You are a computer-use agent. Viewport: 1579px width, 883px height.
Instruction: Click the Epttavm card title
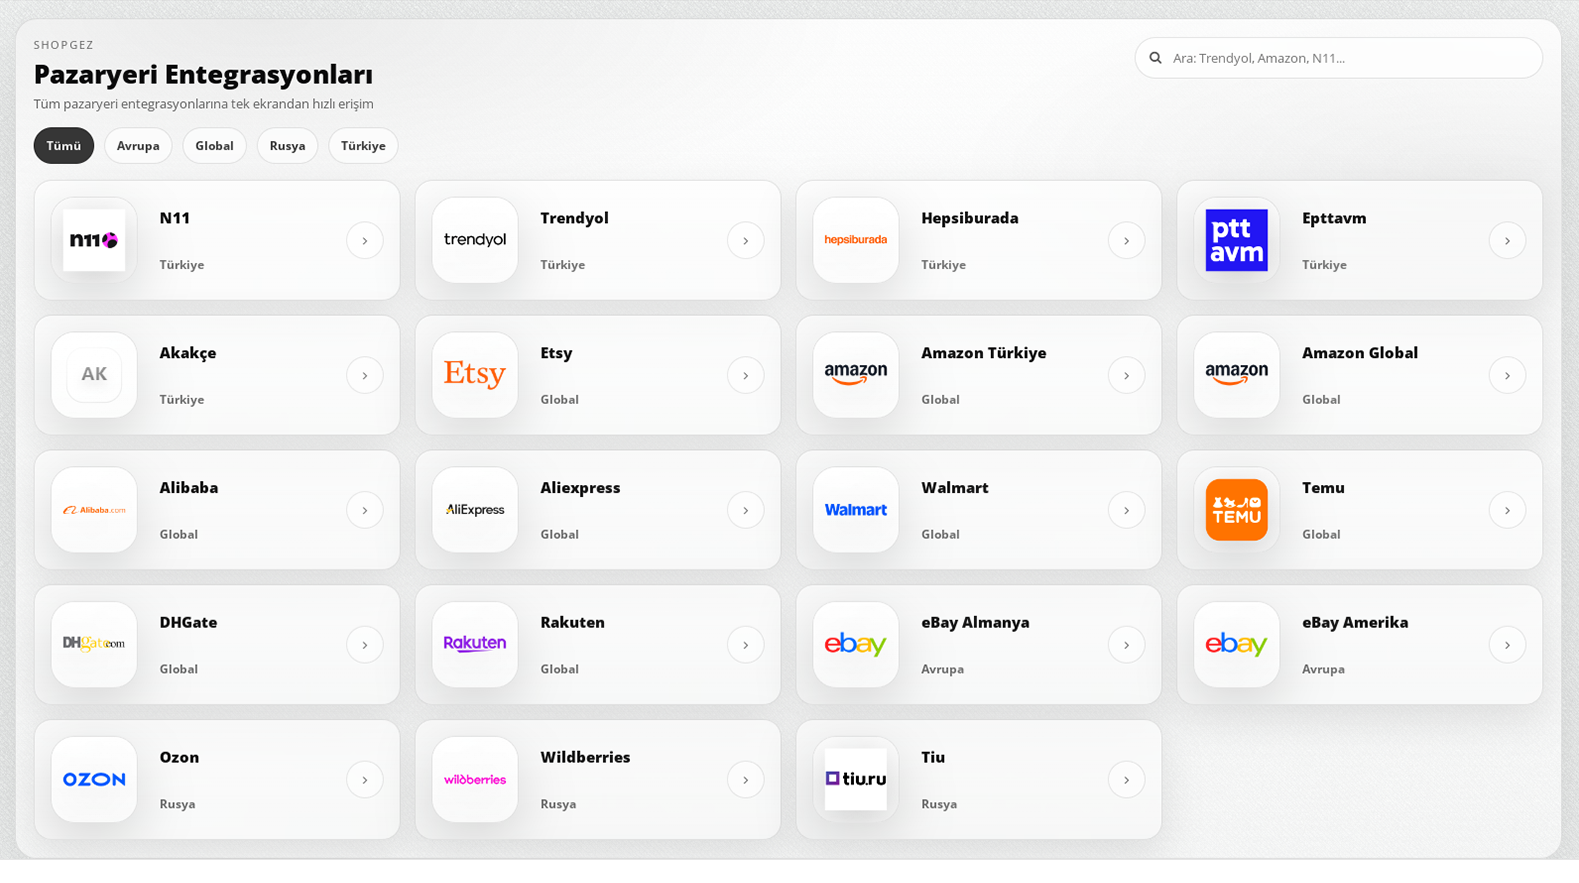point(1334,218)
